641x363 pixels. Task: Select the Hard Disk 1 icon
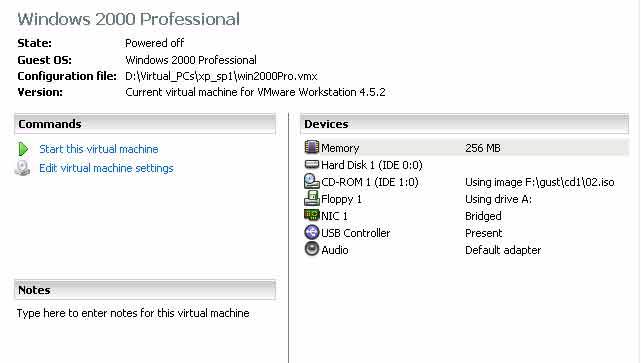312,164
